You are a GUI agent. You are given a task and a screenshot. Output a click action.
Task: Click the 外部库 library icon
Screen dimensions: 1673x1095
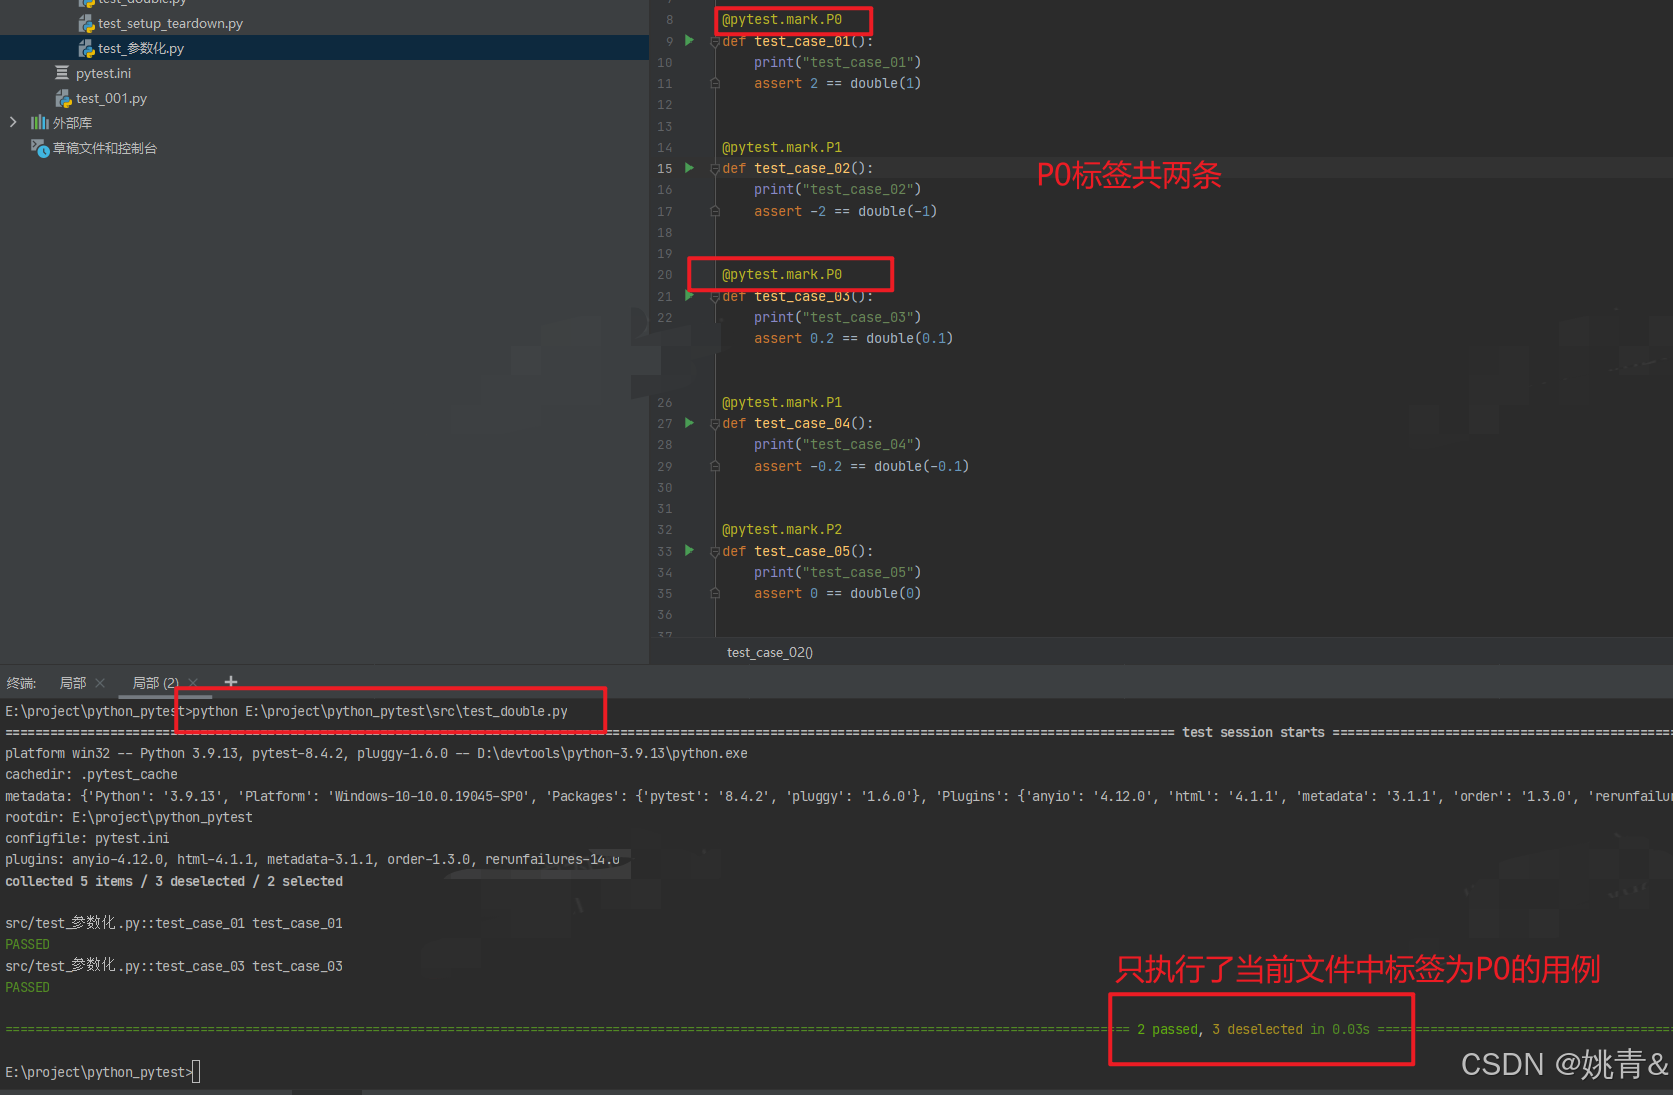click(40, 122)
